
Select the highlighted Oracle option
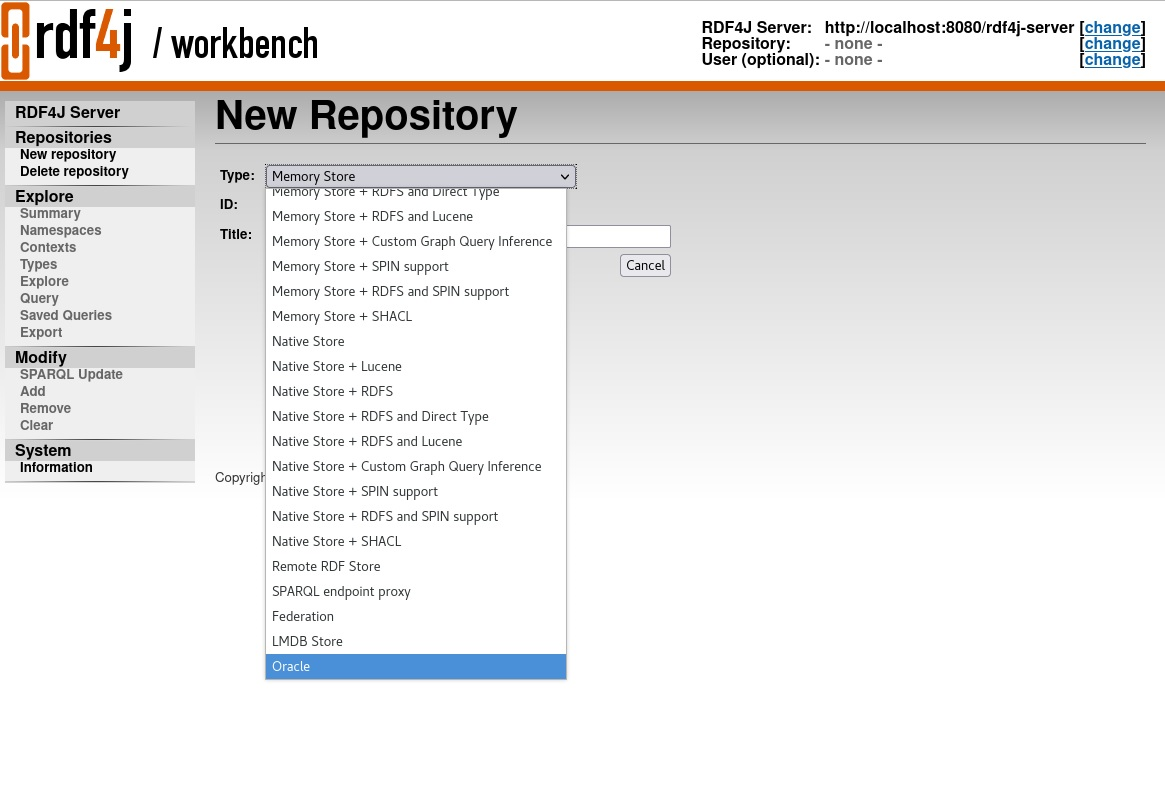pos(415,666)
